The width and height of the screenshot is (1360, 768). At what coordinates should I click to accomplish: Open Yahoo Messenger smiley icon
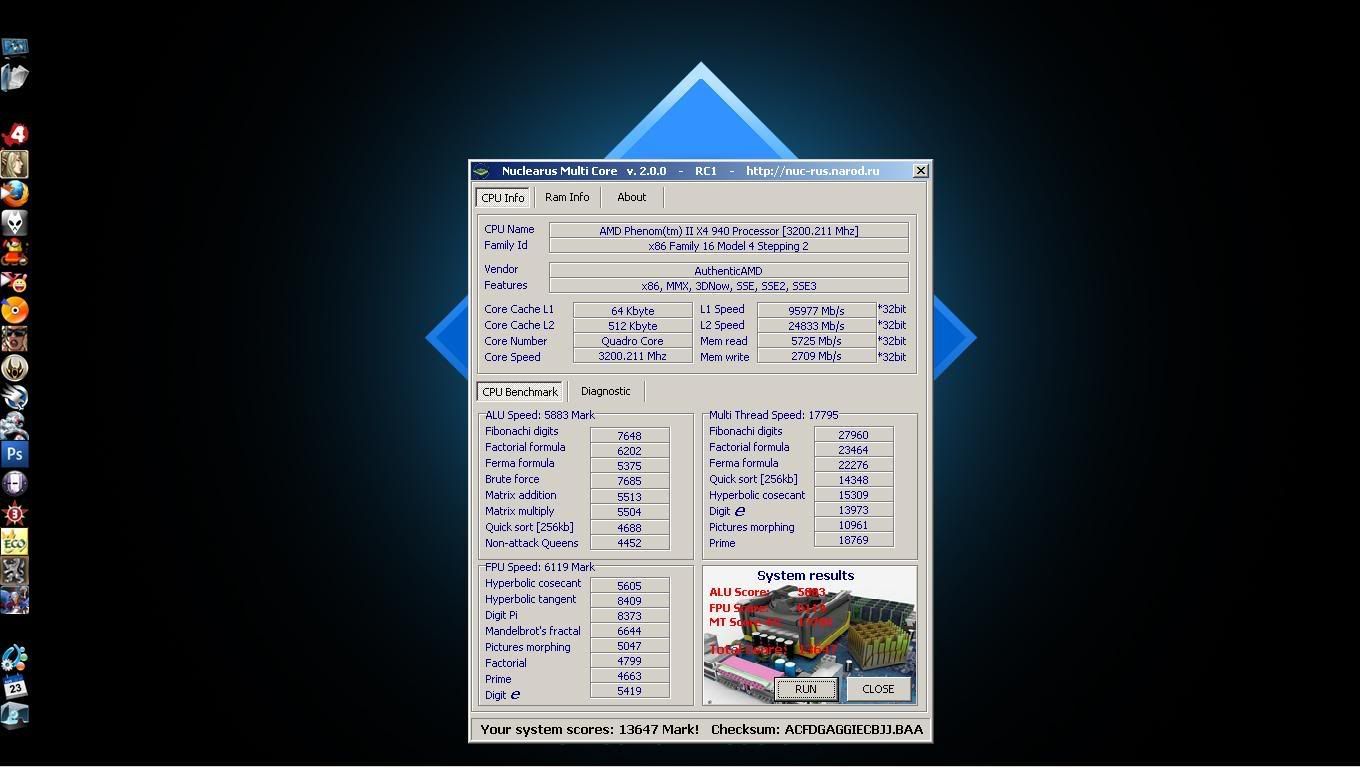click(x=15, y=281)
